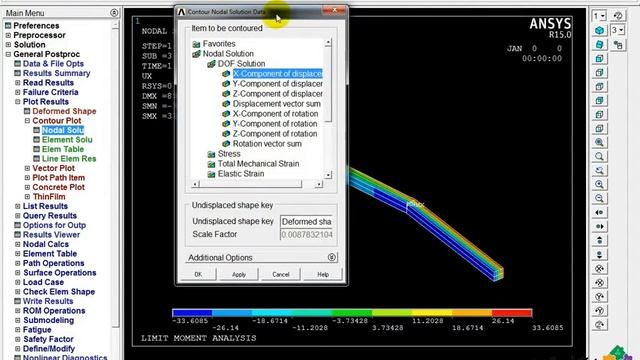Rotate model about negative X icon

point(599,269)
